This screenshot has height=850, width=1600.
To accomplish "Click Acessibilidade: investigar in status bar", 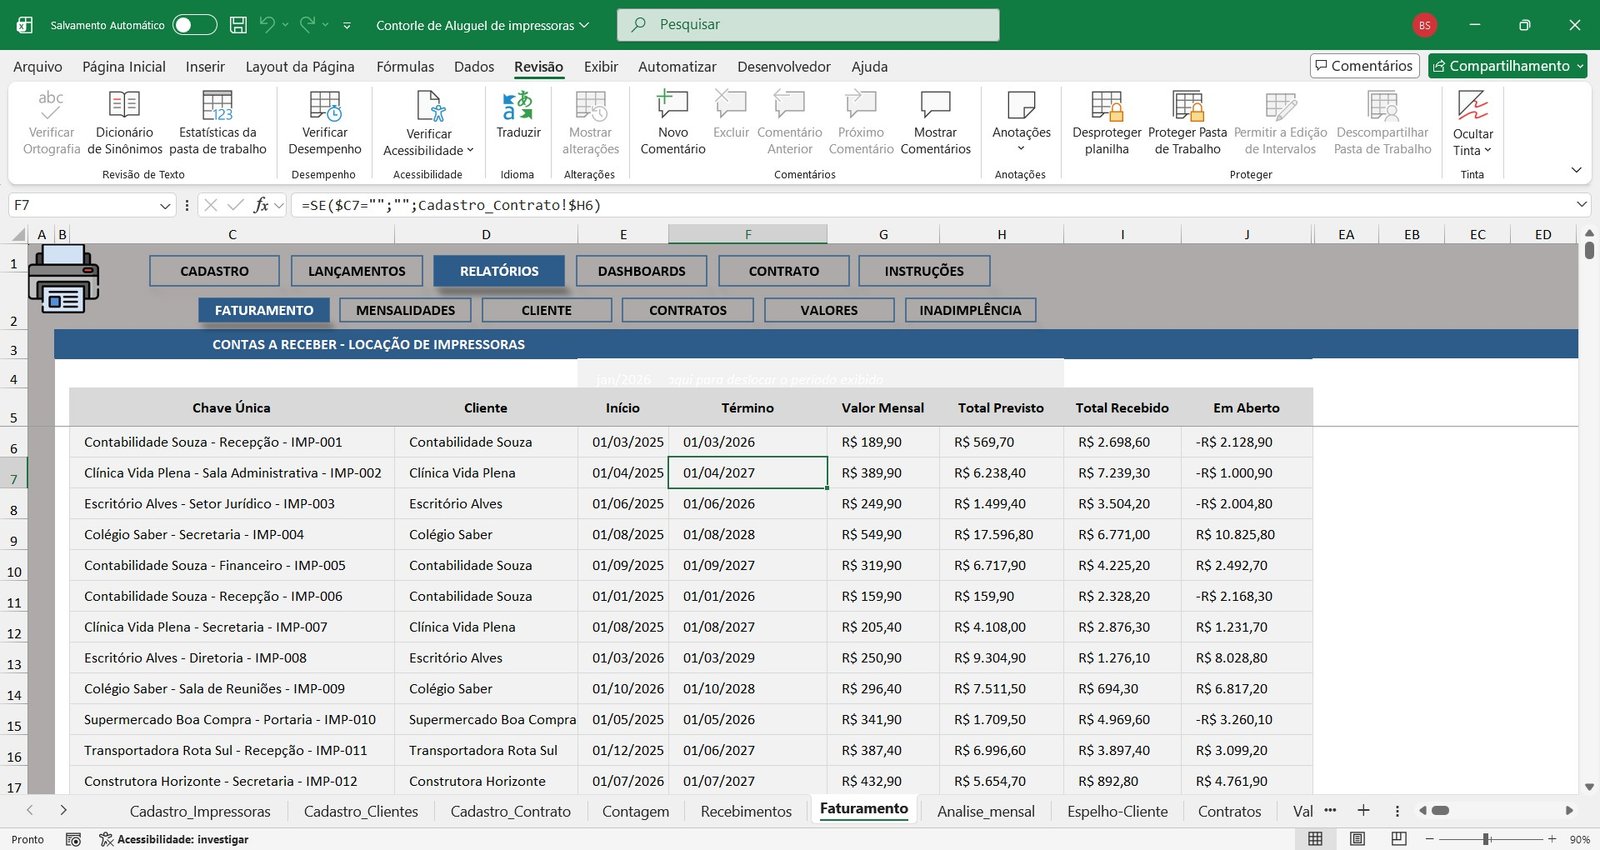I will 174,839.
